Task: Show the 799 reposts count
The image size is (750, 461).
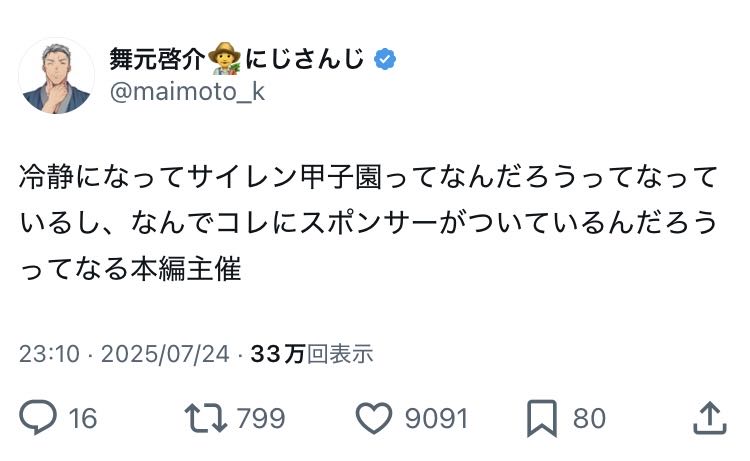Action: point(261,418)
